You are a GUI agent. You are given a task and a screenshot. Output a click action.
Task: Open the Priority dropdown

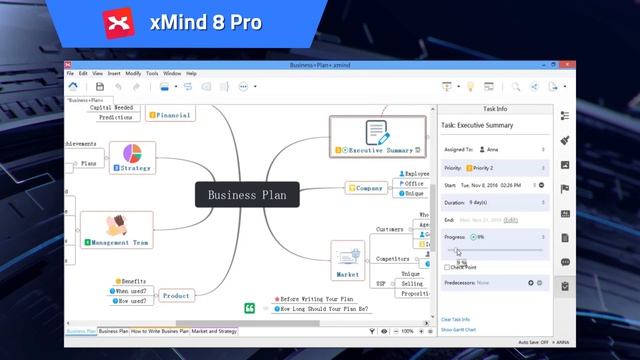tap(543, 168)
